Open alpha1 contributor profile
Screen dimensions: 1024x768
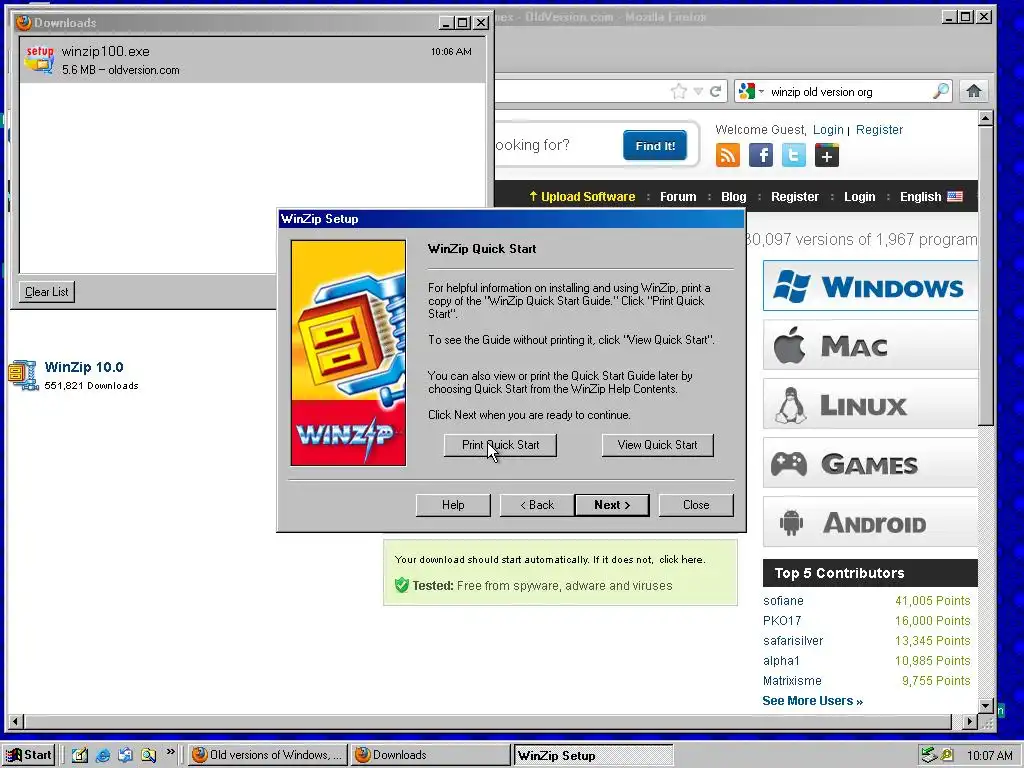pos(781,661)
